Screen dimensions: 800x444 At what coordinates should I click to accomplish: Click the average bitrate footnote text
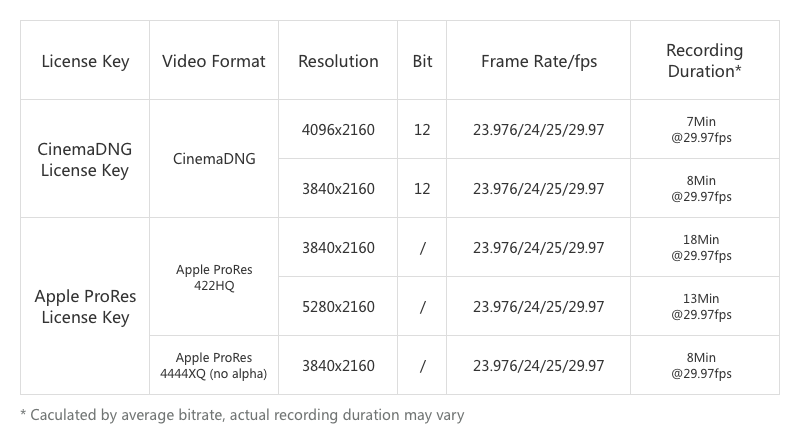click(x=242, y=414)
